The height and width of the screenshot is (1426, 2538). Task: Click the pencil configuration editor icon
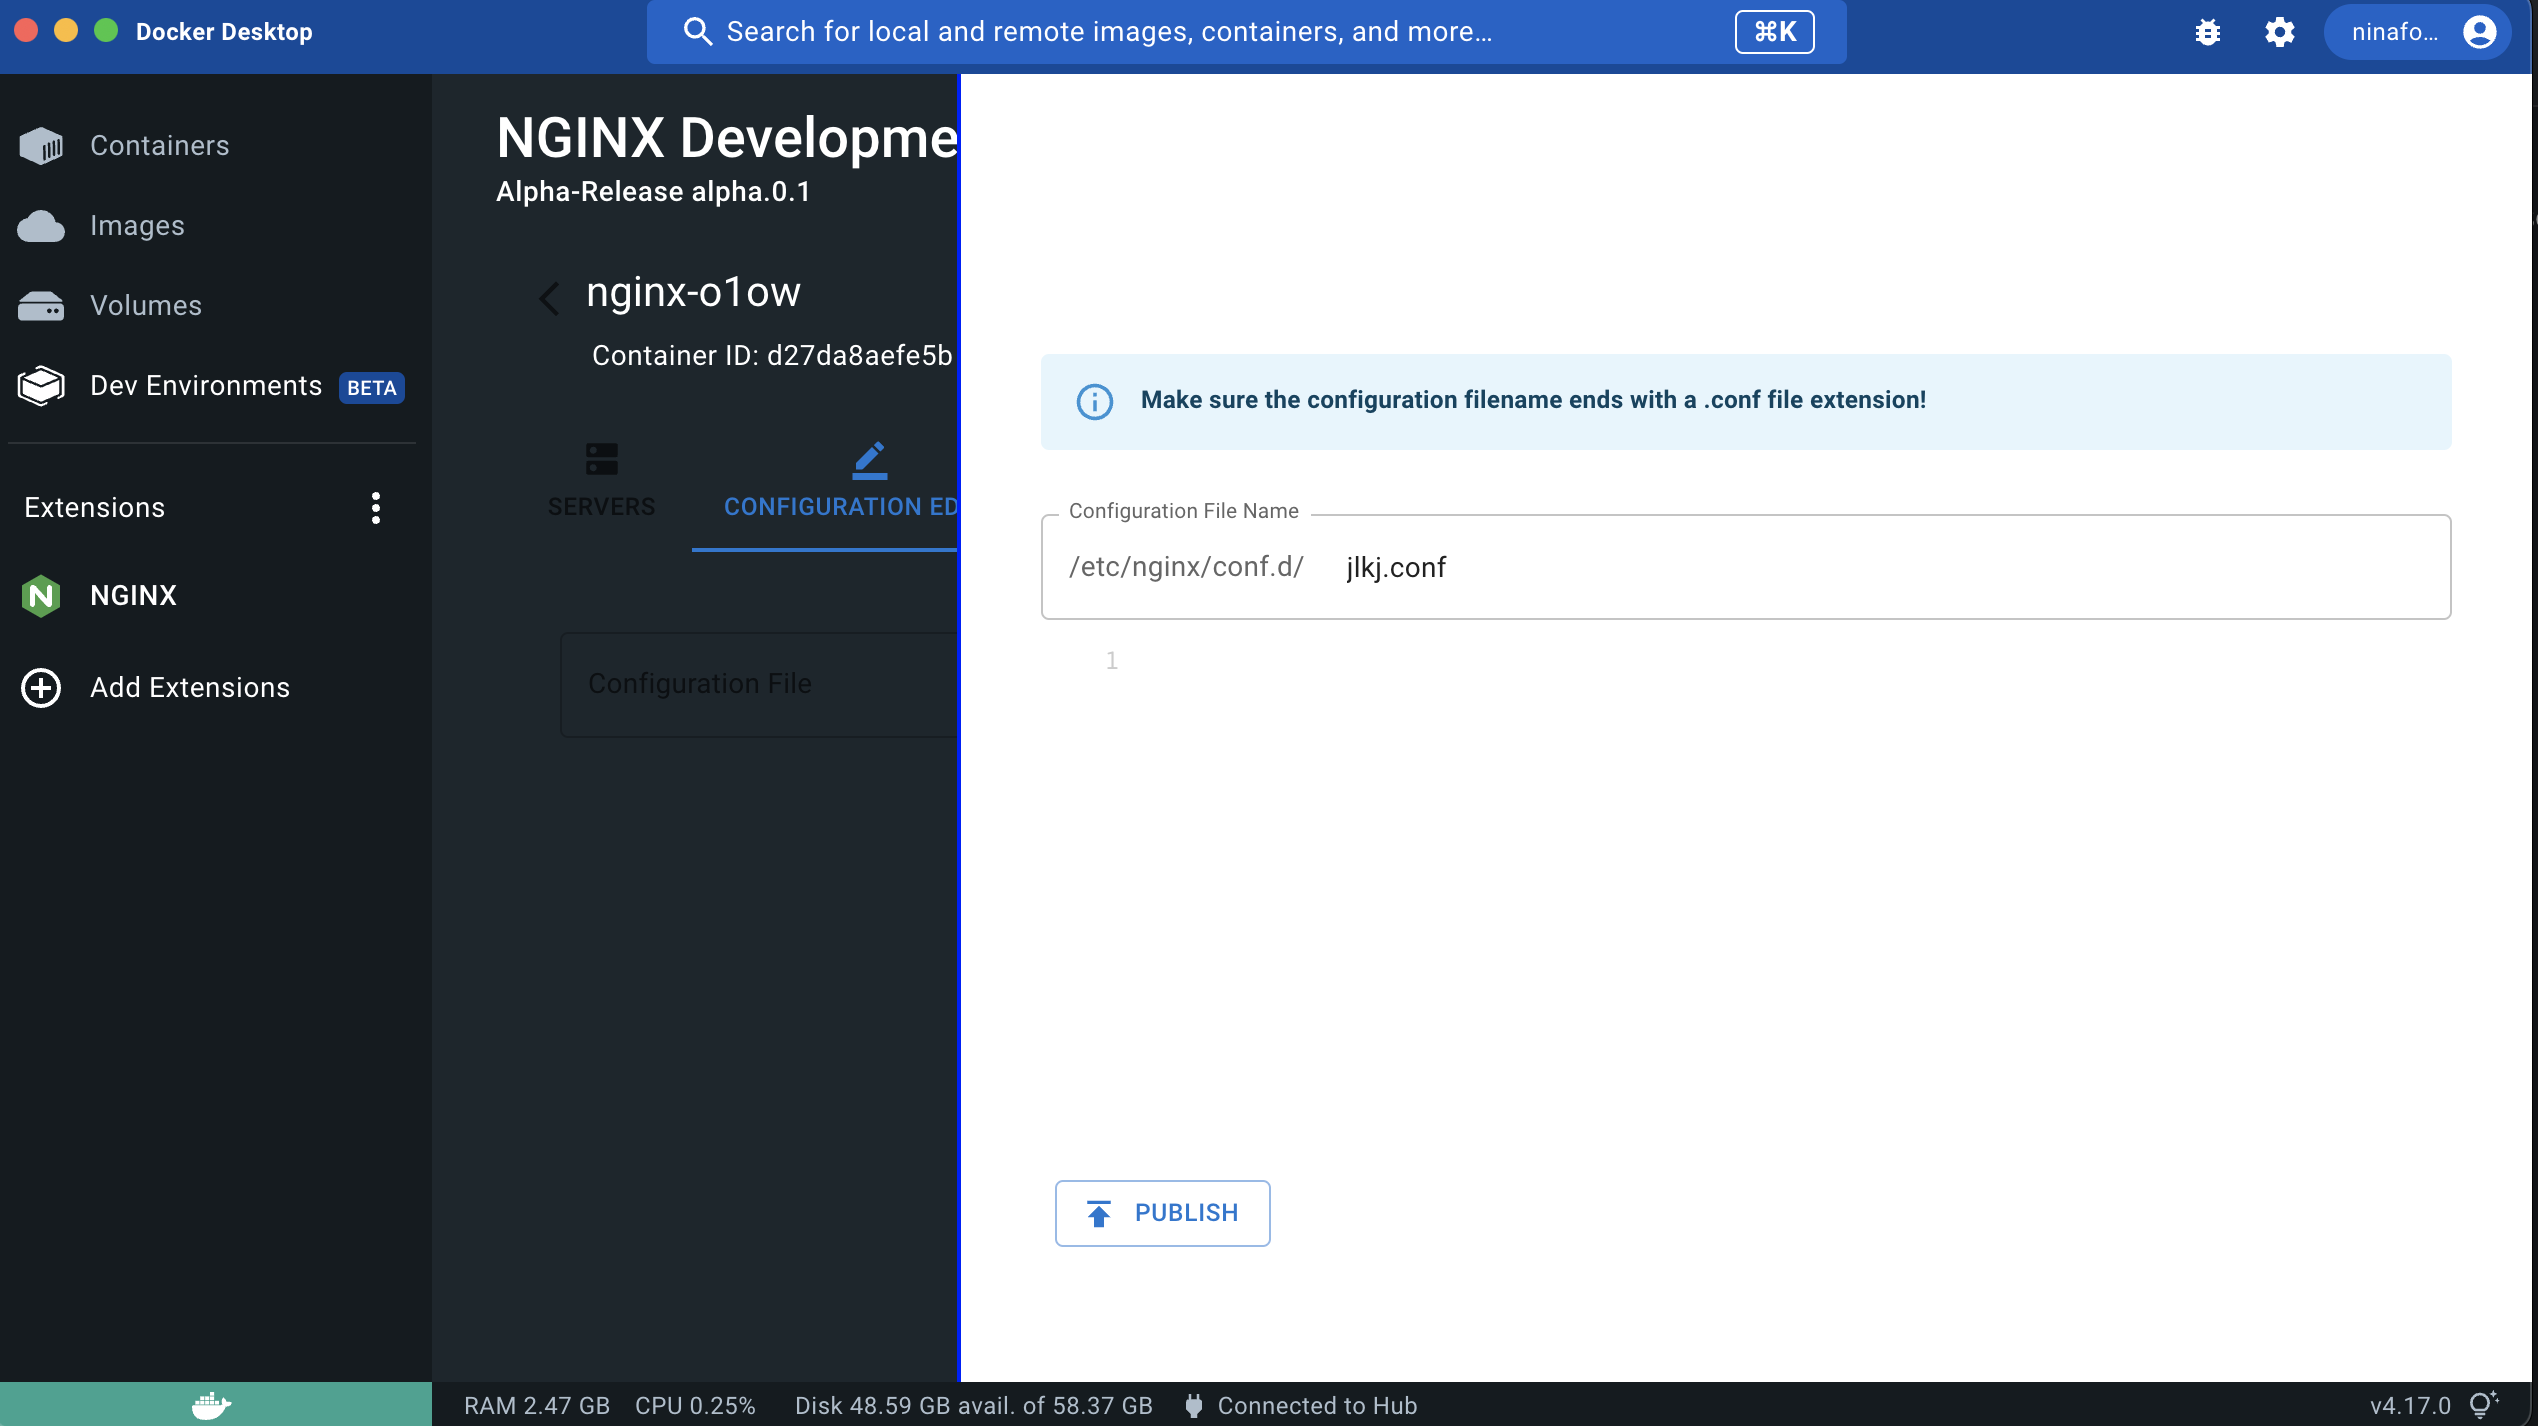870,460
